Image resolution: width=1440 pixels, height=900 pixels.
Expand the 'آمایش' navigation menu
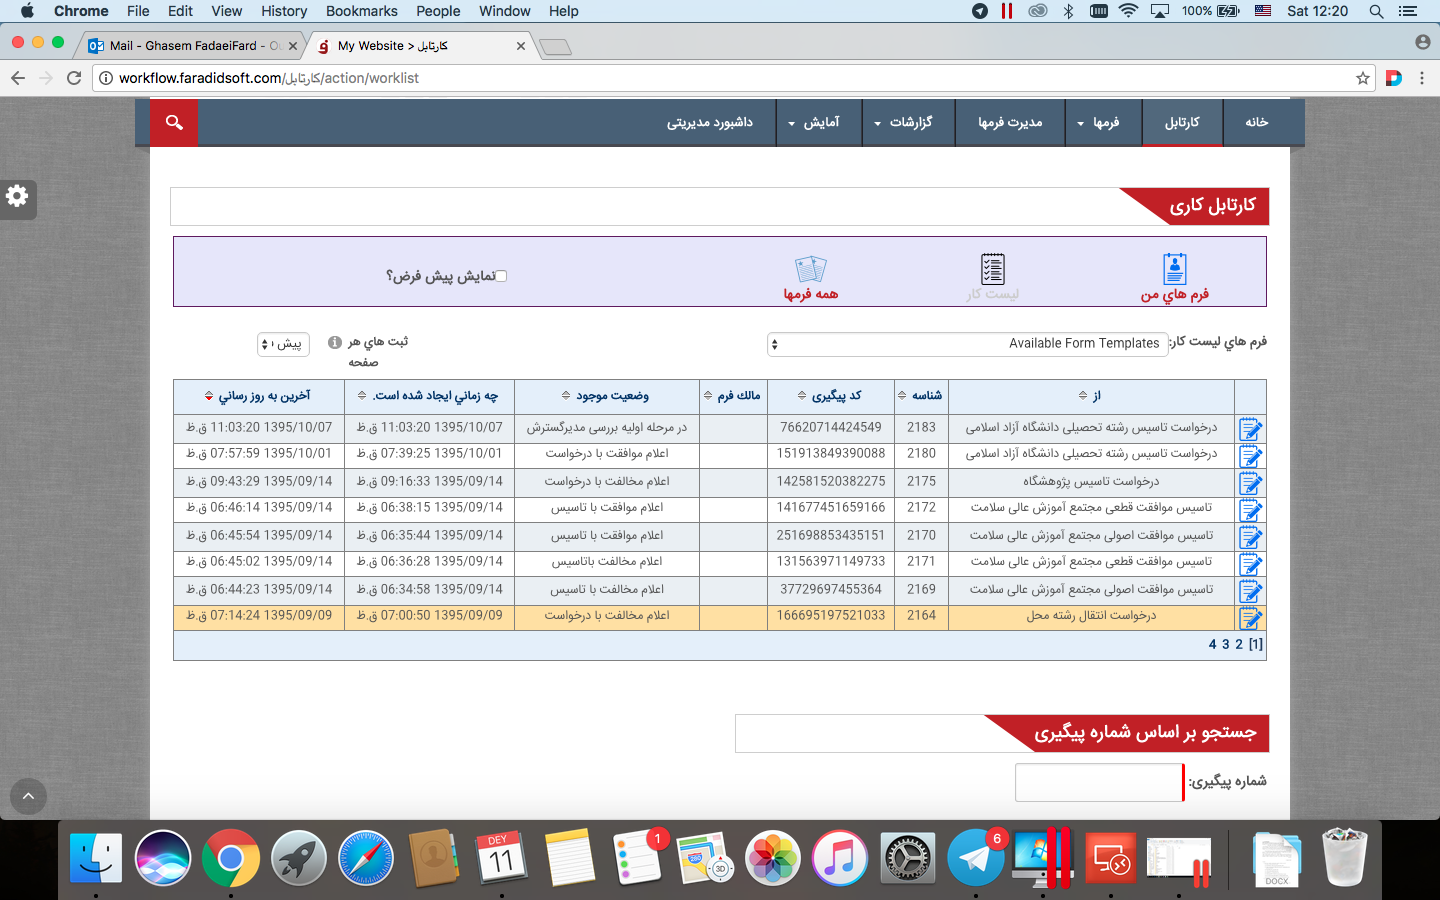814,122
